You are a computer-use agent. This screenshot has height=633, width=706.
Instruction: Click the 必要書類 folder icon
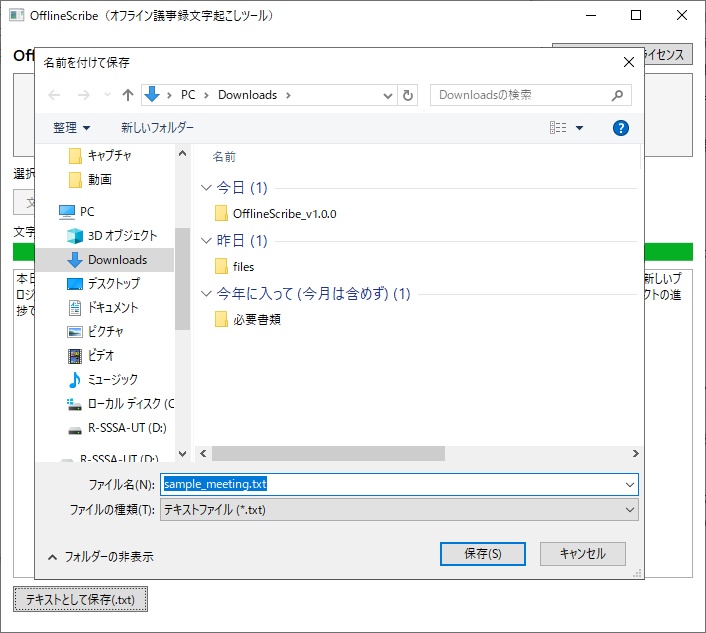pos(221,319)
